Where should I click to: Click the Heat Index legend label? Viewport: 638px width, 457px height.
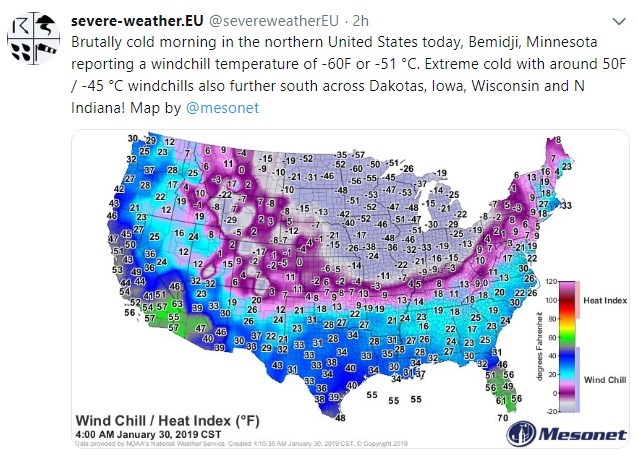605,300
